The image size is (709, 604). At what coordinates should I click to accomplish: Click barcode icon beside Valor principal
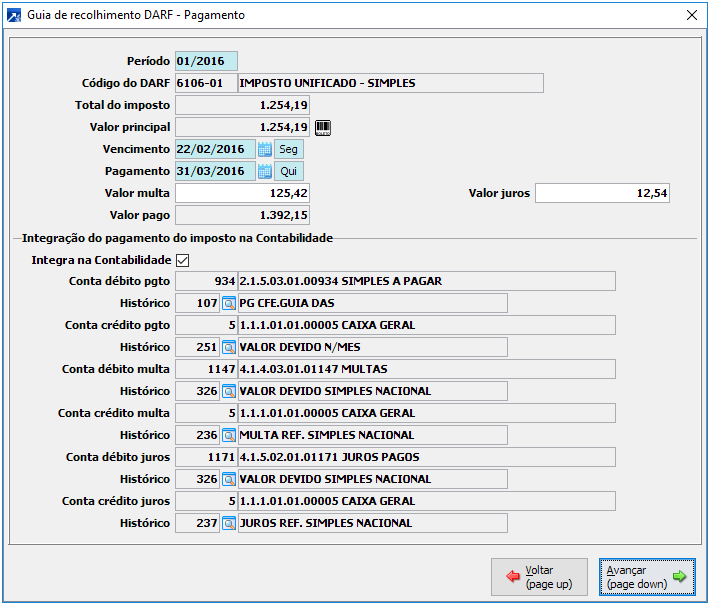coord(323,127)
